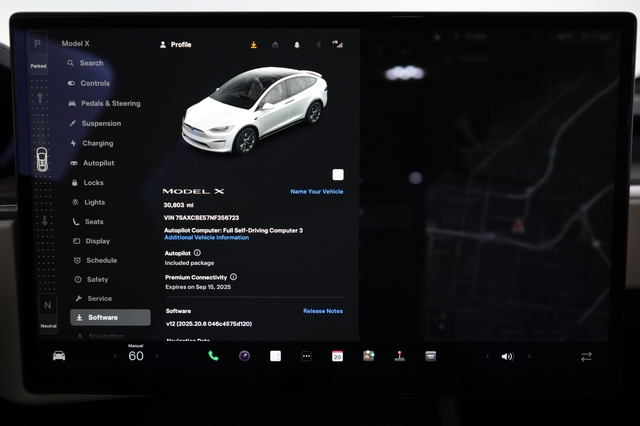The width and height of the screenshot is (640, 426).
Task: Open the white notes app icon
Action: pyautogui.click(x=276, y=356)
